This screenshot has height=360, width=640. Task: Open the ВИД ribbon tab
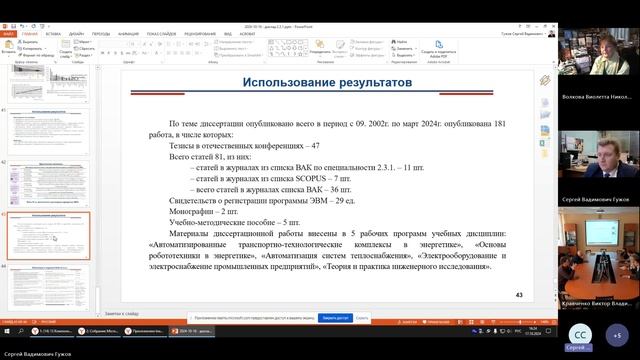(228, 34)
